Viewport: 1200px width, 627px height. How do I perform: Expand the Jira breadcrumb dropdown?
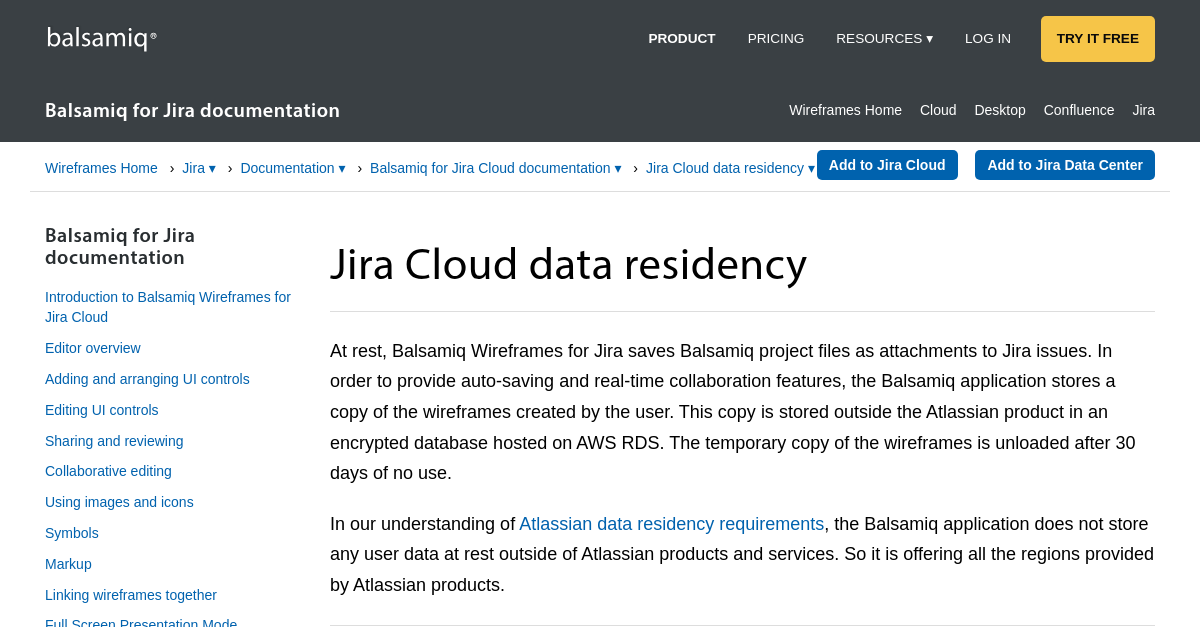(x=198, y=168)
